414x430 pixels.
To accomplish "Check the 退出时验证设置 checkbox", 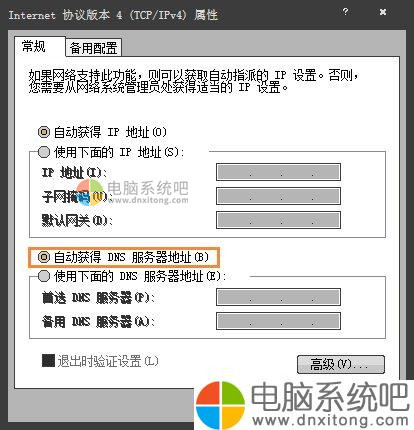I will click(48, 361).
